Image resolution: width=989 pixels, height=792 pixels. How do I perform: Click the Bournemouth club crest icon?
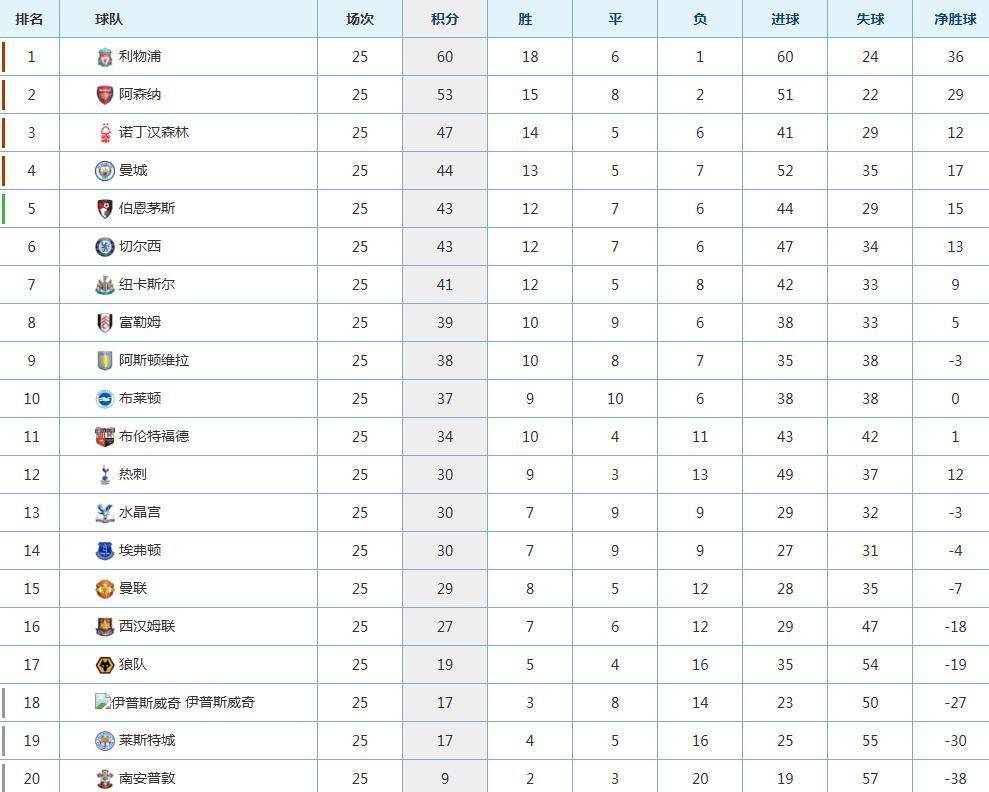tap(105, 209)
